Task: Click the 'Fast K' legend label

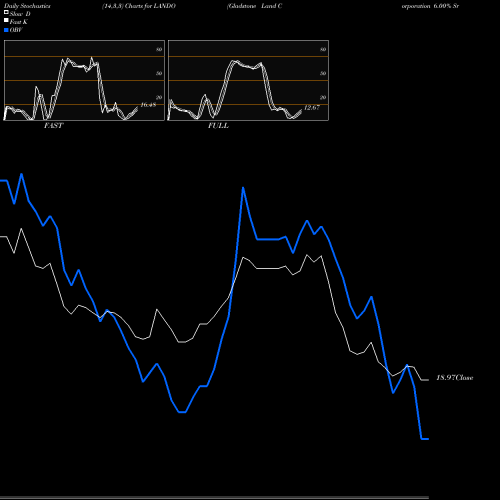Action: click(19, 22)
